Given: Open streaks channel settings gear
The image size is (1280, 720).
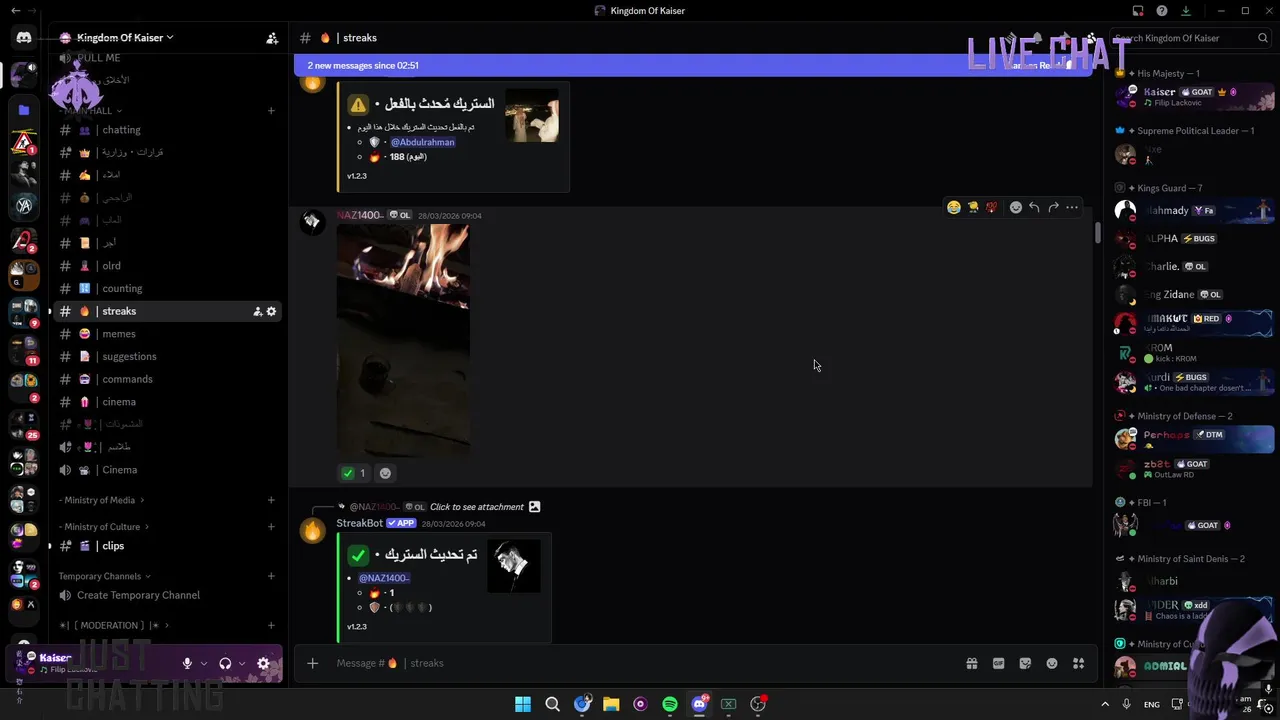Looking at the screenshot, I should [271, 311].
